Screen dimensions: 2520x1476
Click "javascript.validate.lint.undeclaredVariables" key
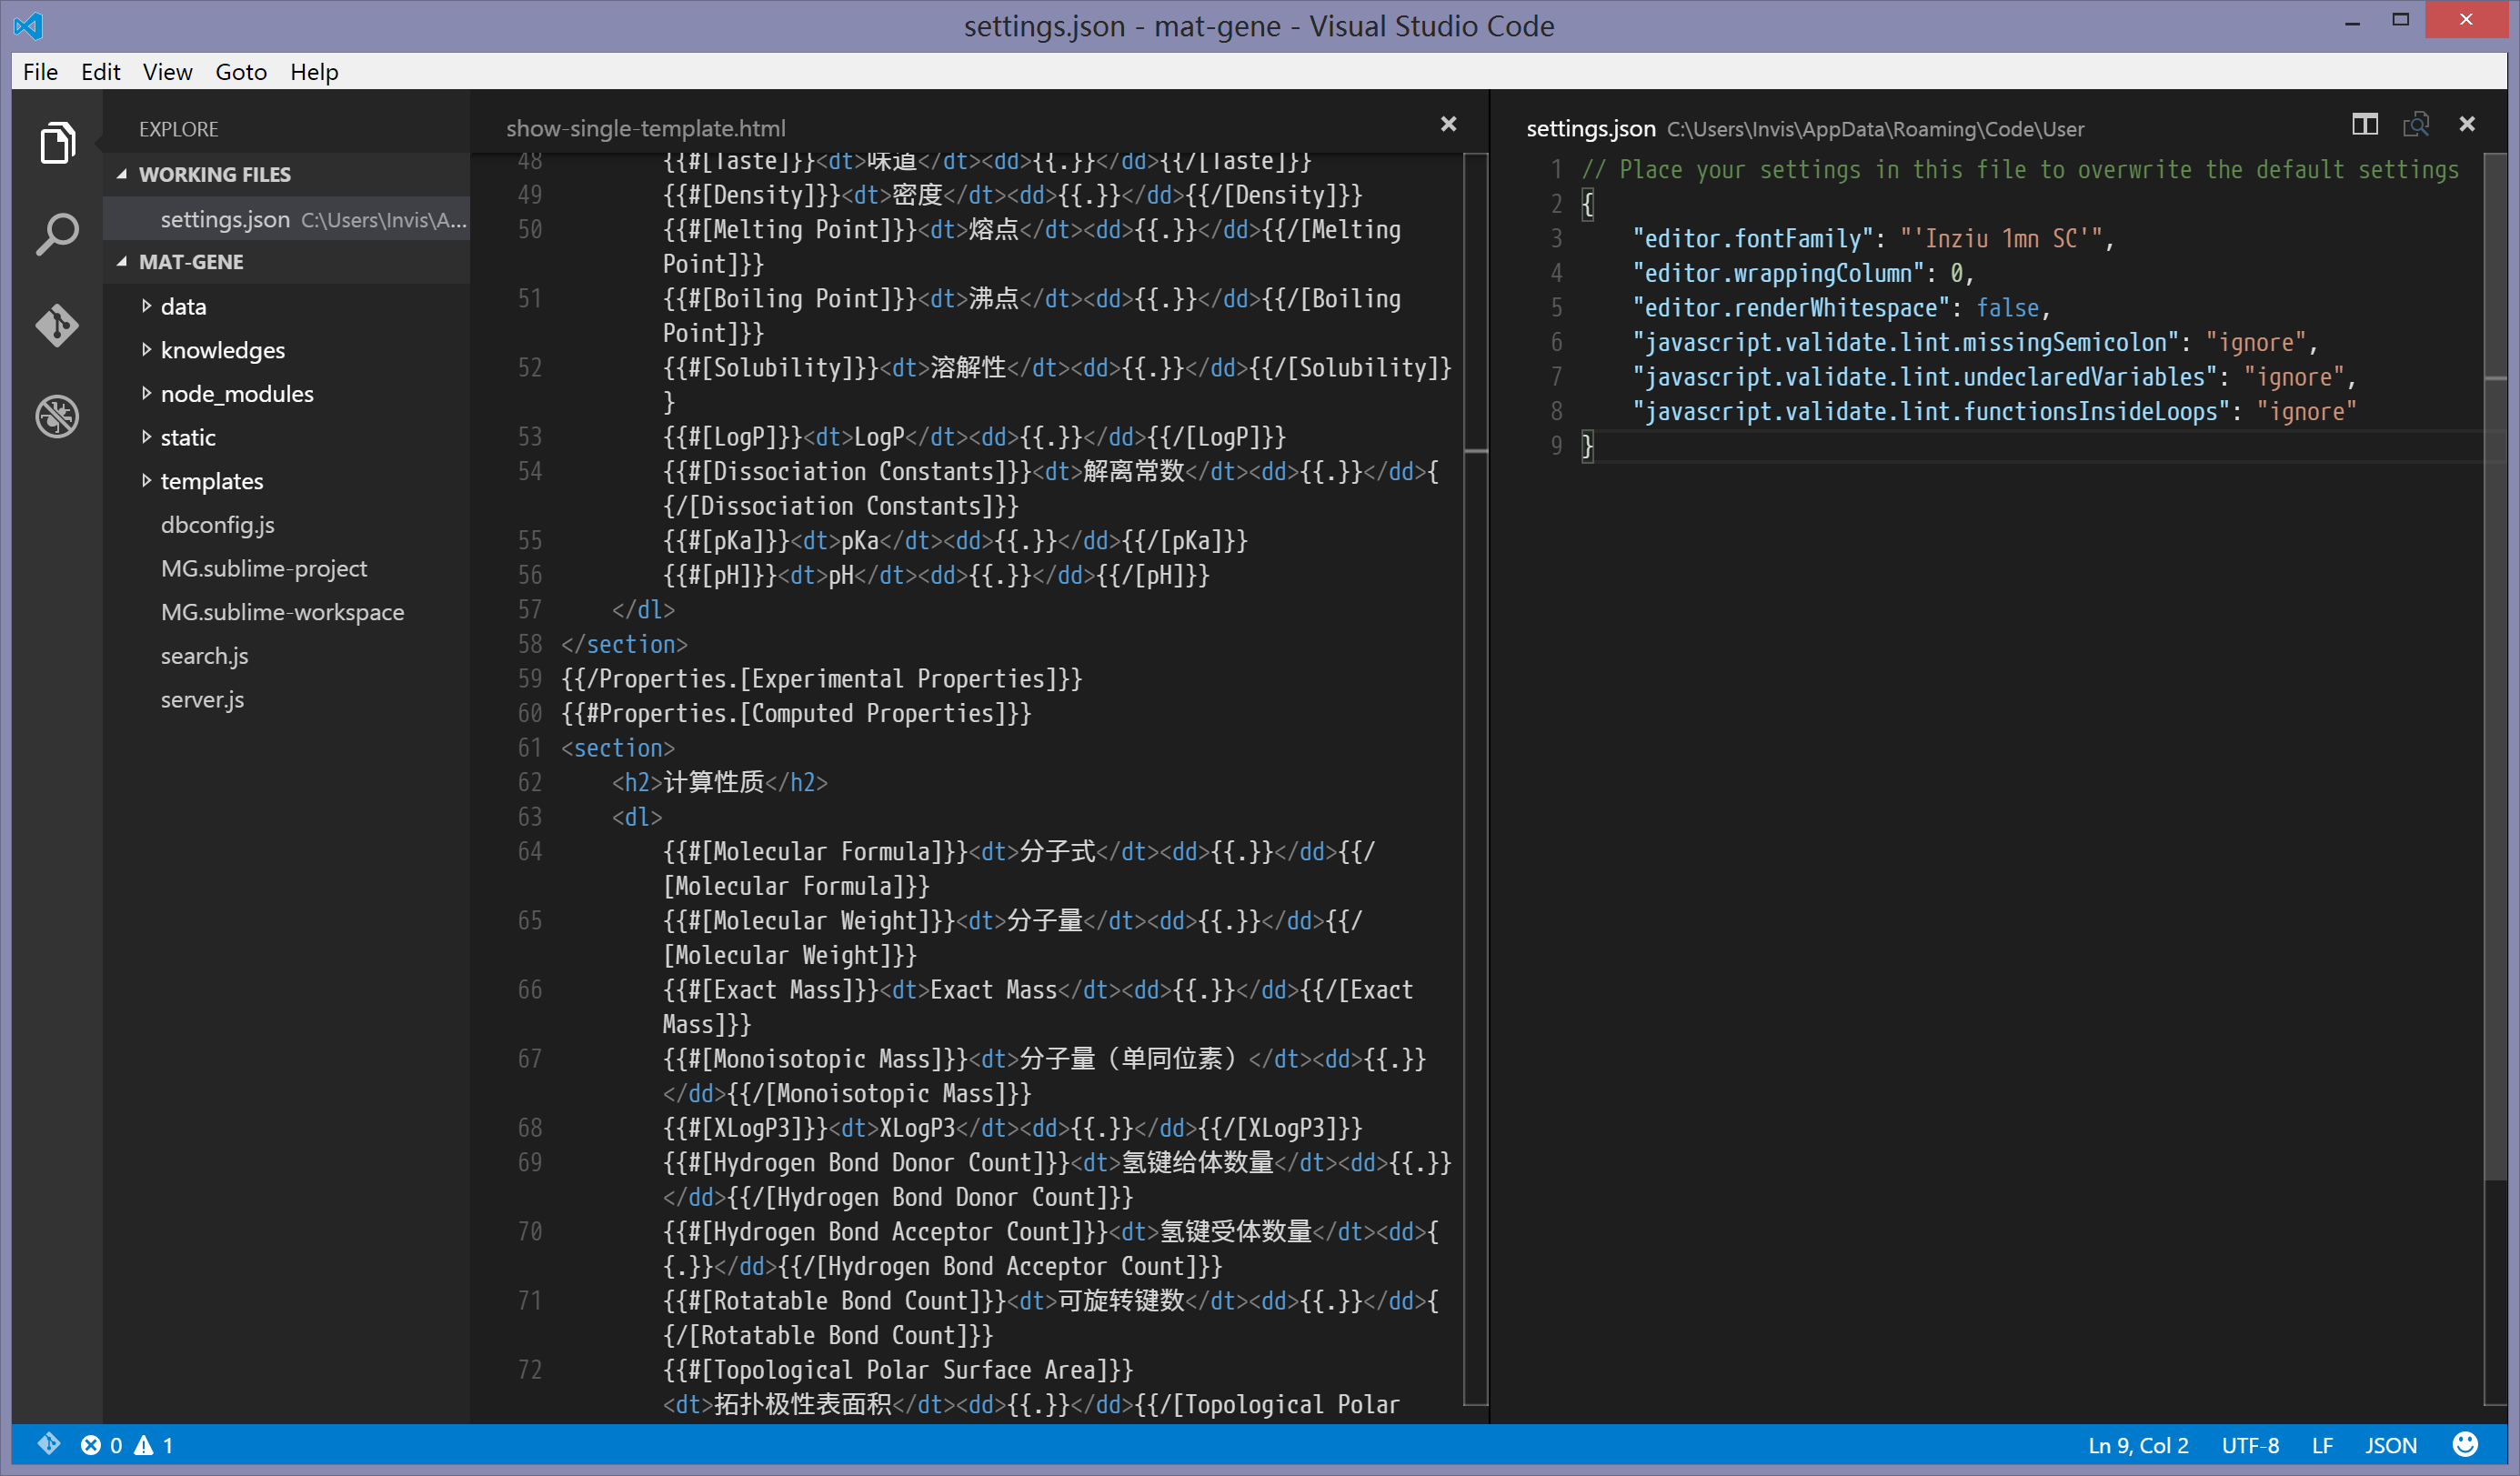1925,377
